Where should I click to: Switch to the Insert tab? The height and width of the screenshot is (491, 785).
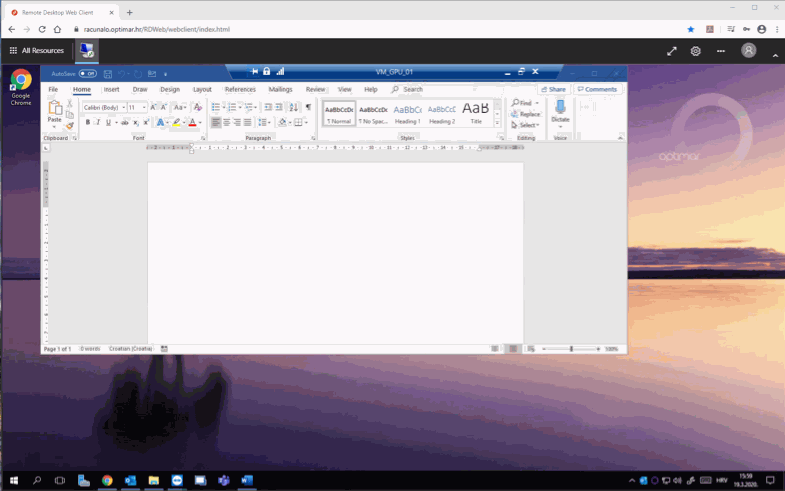click(x=111, y=89)
